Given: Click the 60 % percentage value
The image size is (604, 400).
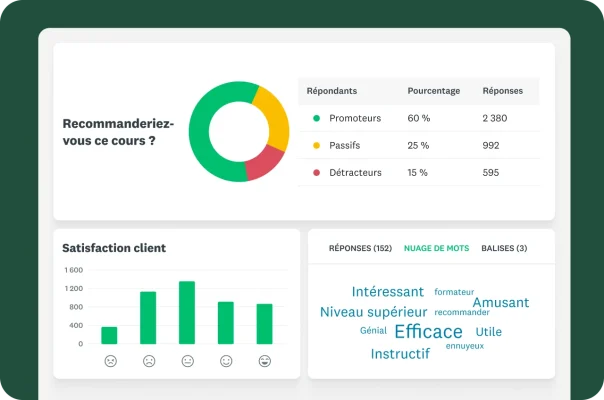Looking at the screenshot, I should coord(419,118).
